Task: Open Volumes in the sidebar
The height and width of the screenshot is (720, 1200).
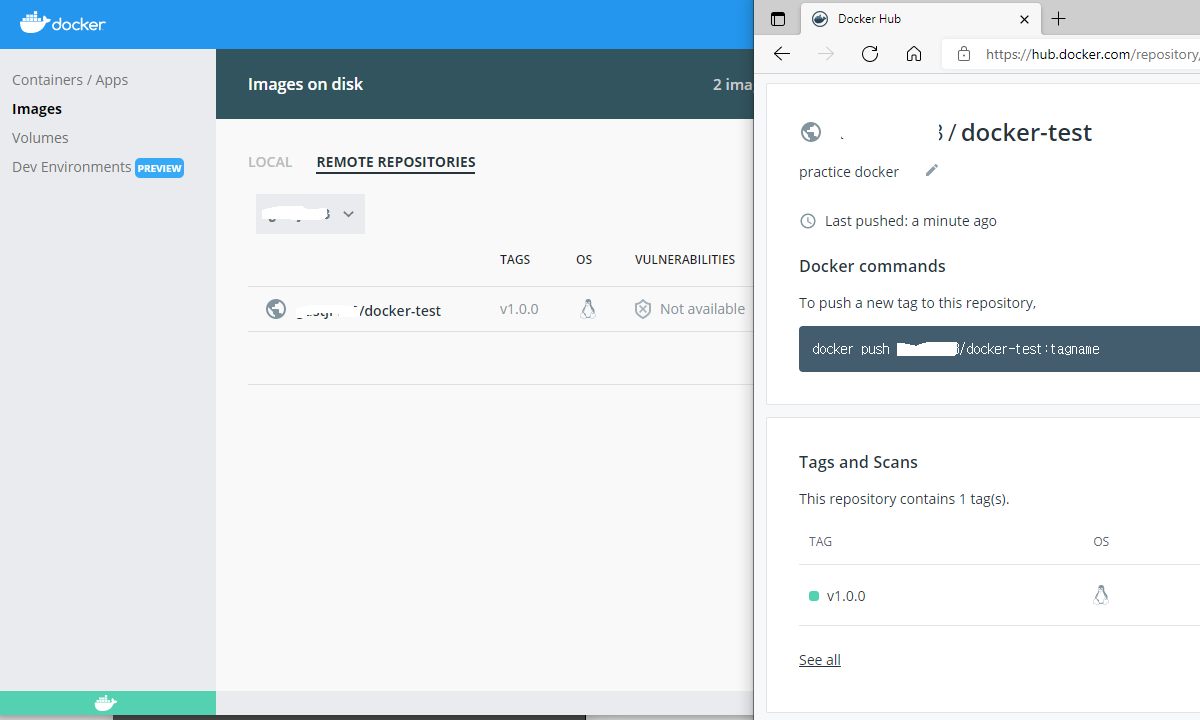Action: pyautogui.click(x=40, y=138)
